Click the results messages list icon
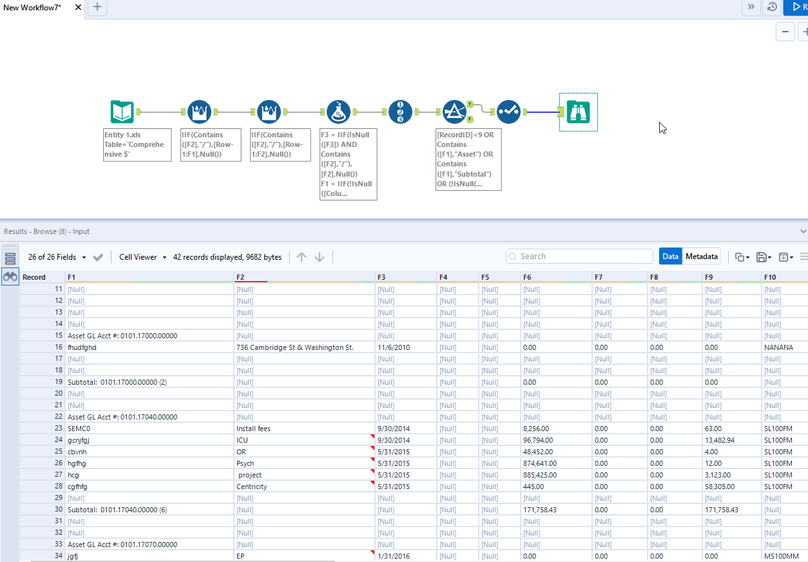Screen dimensions: 808x562 point(10,258)
